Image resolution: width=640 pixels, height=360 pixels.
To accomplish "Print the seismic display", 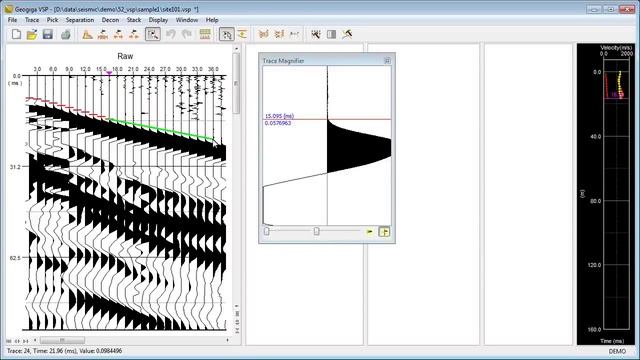I will (66, 34).
